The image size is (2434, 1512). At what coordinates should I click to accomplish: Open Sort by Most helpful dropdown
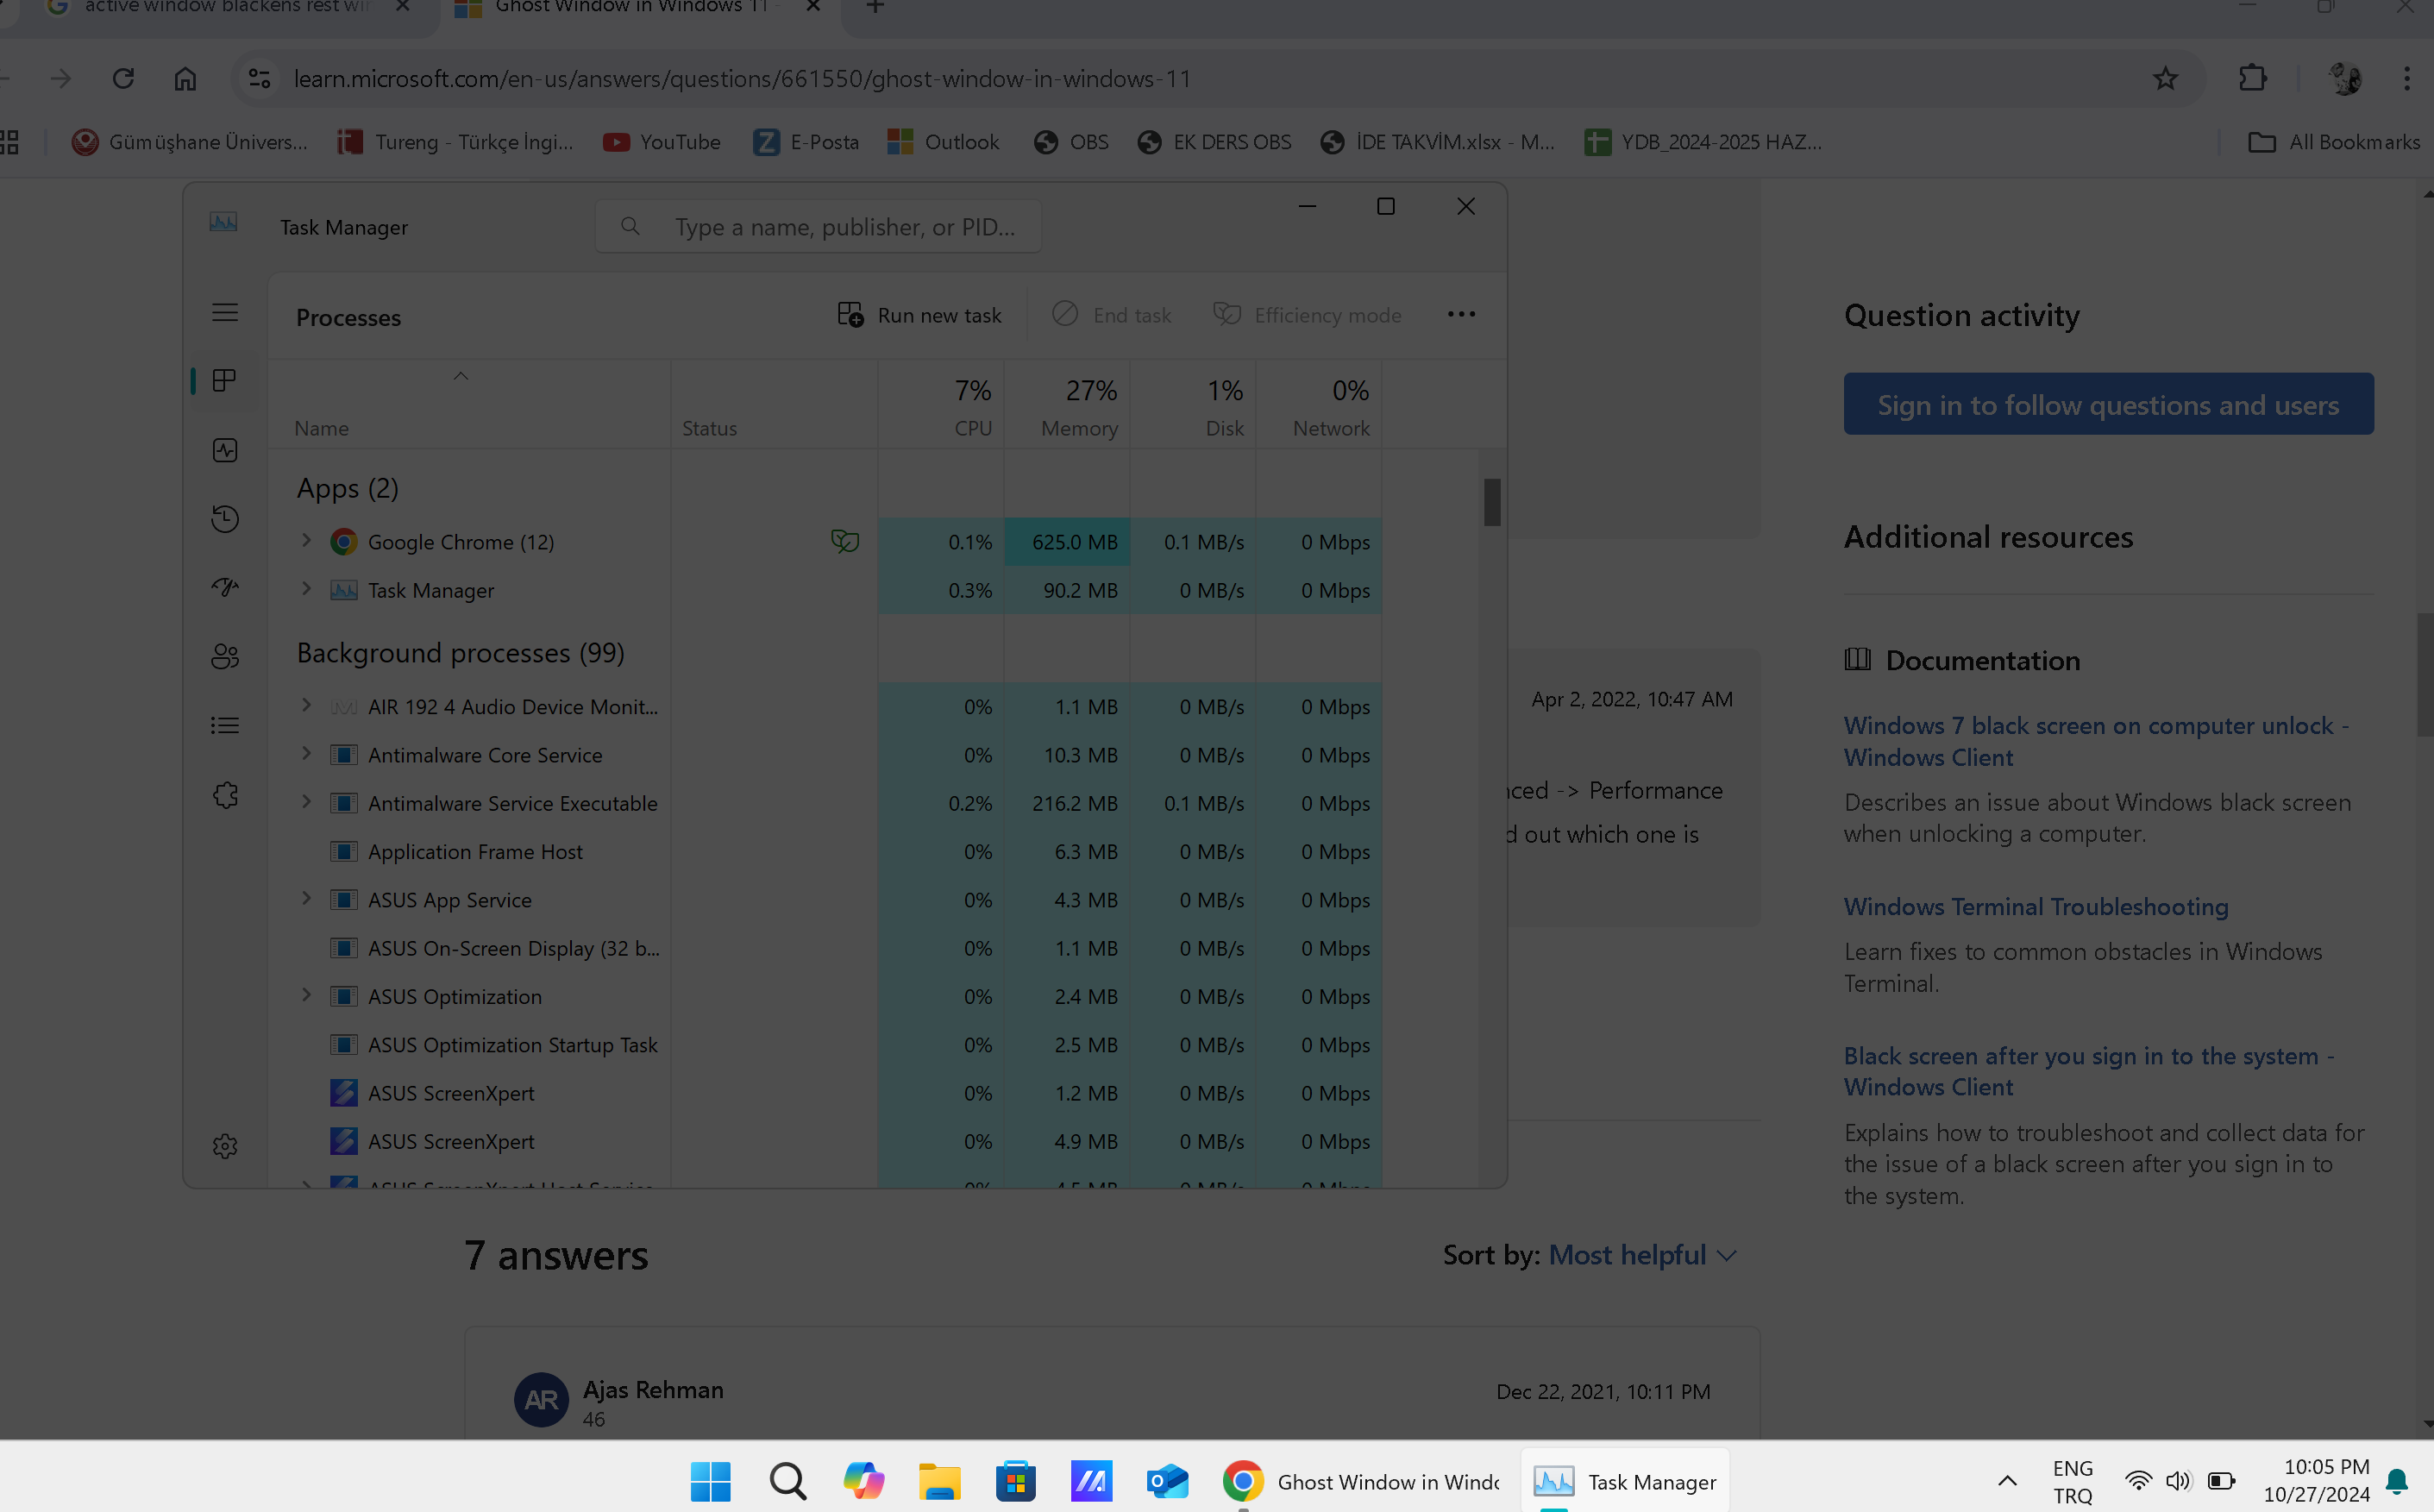pyautogui.click(x=1642, y=1254)
